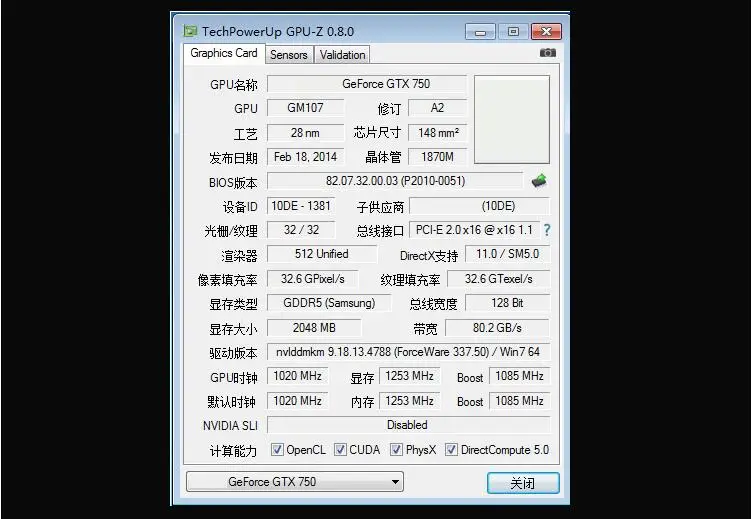
Task: Click the die size 148 mm² value
Action: (x=437, y=133)
